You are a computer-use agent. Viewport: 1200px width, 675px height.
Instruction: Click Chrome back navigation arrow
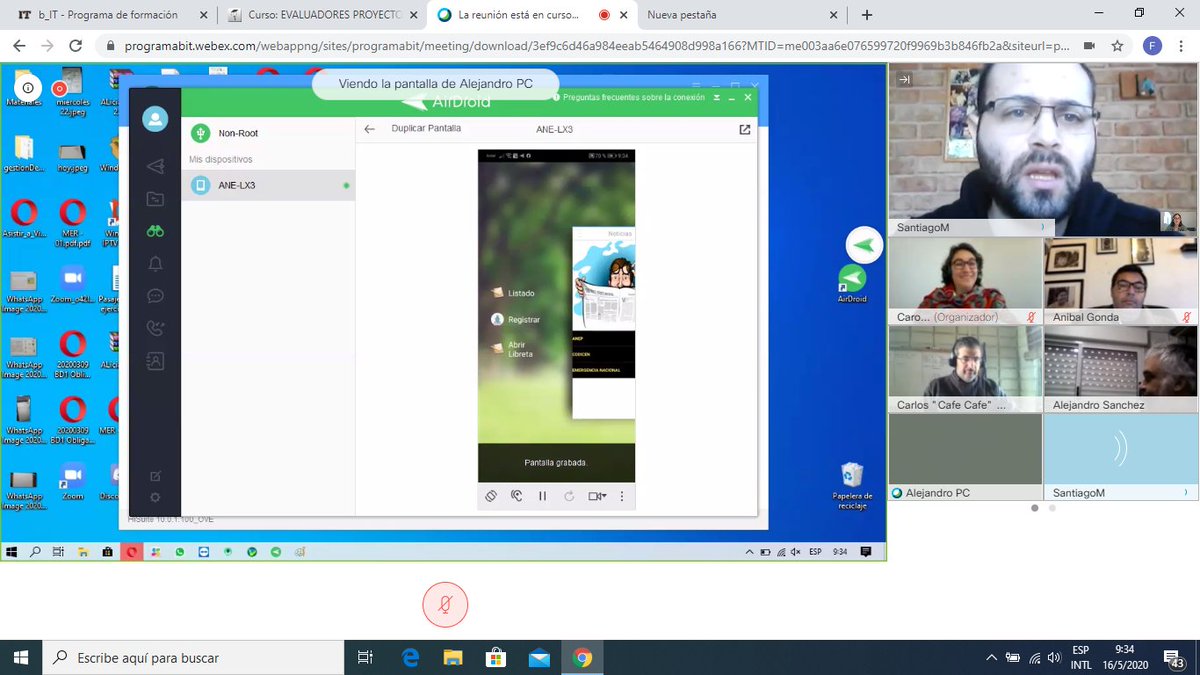pos(19,46)
